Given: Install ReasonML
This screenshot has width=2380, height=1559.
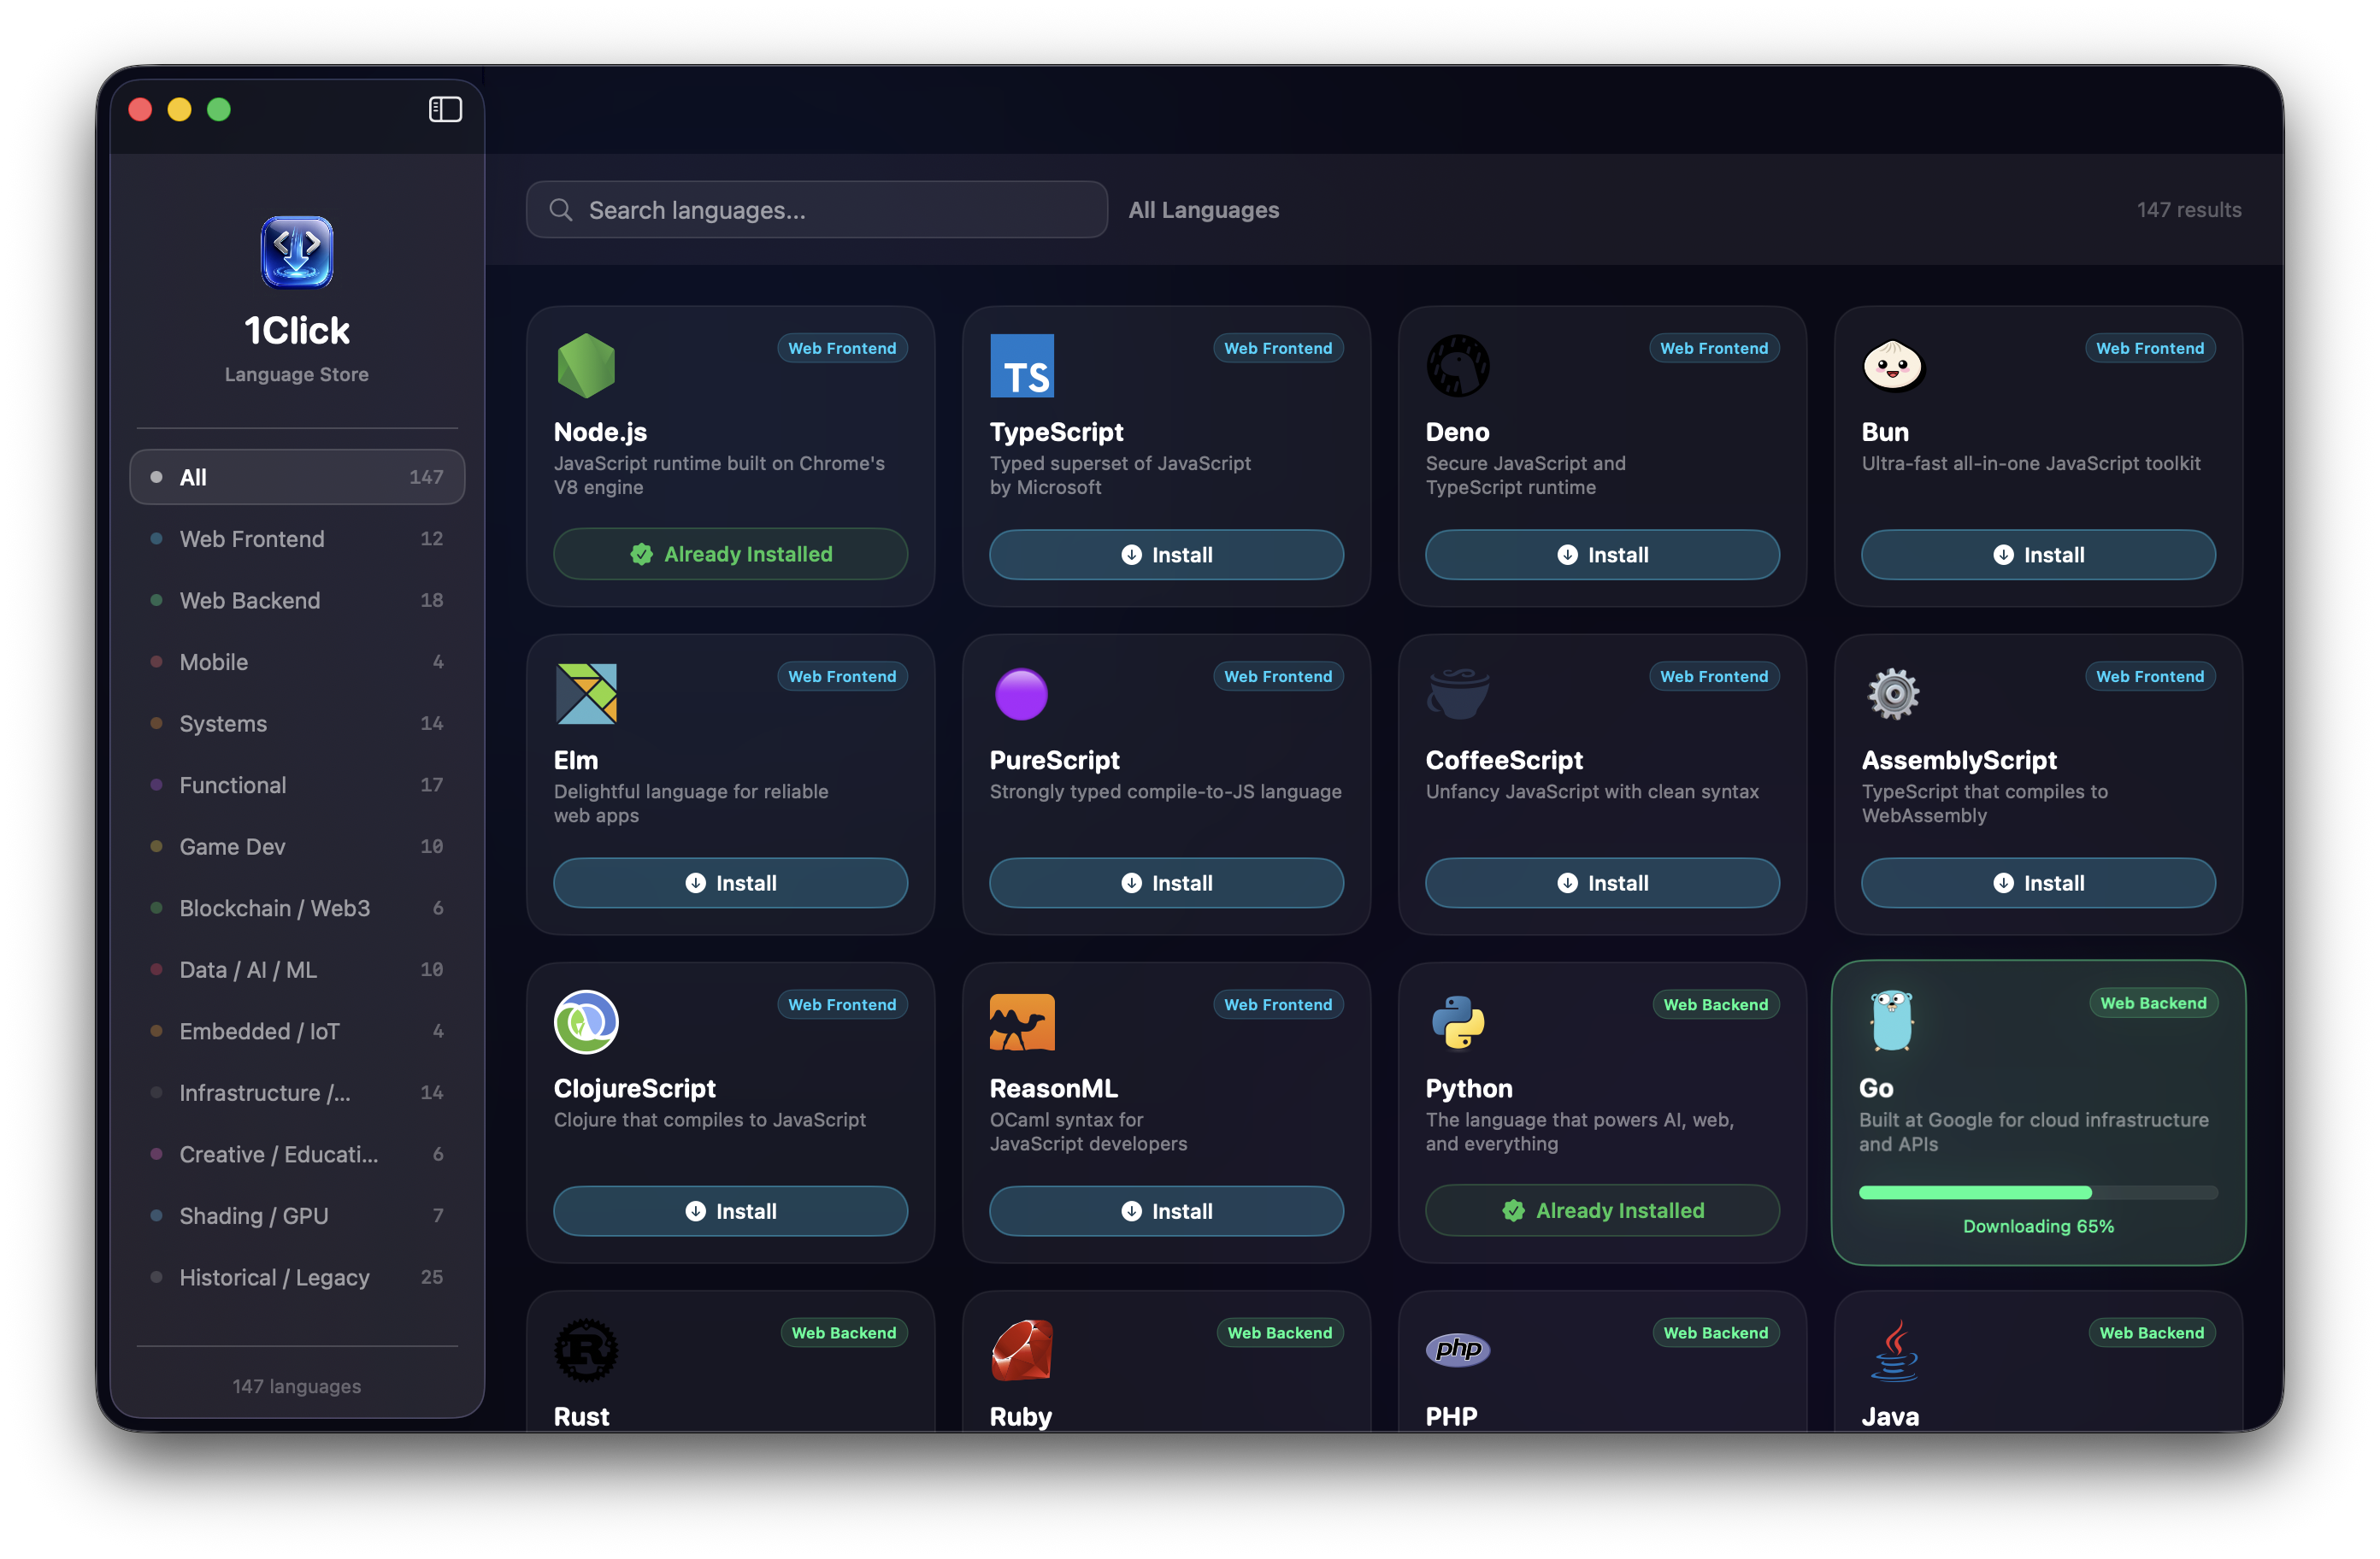Looking at the screenshot, I should [1166, 1211].
